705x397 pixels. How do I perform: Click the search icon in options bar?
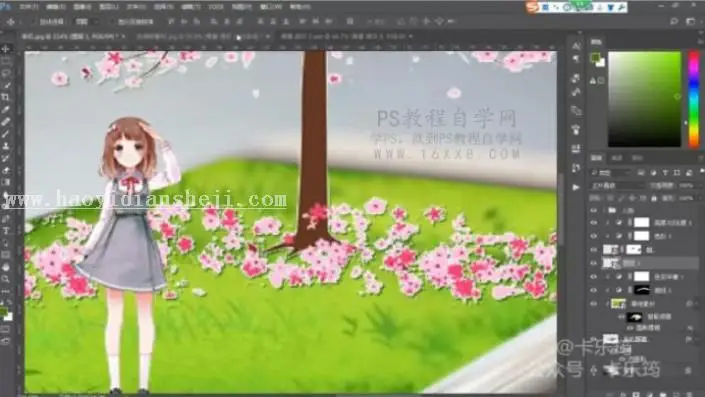point(674,21)
